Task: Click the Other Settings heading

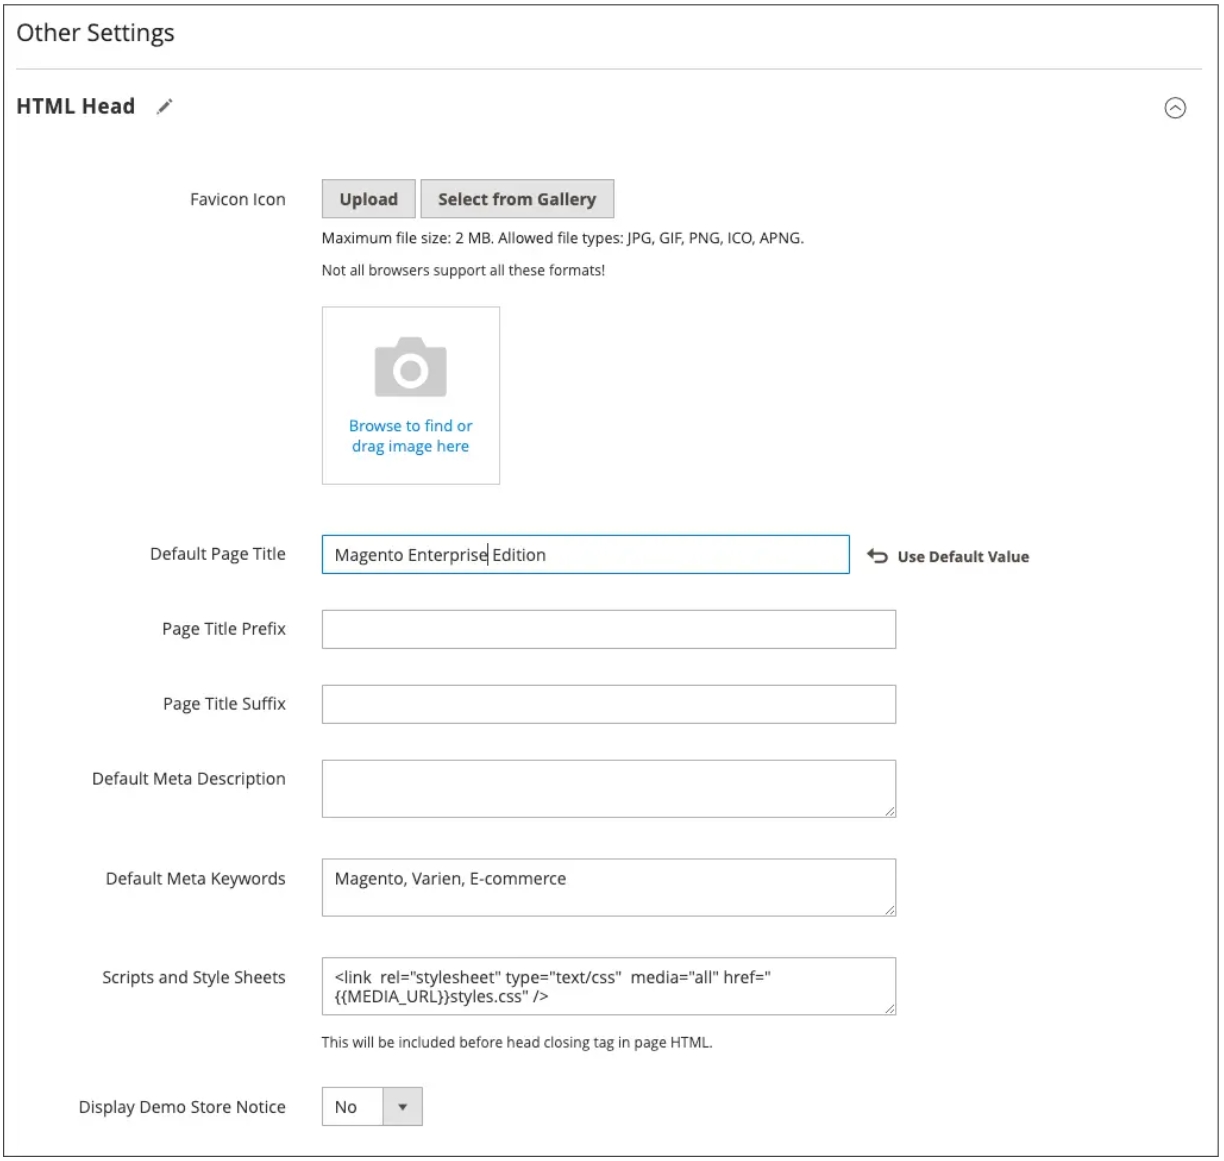Action: click(95, 33)
